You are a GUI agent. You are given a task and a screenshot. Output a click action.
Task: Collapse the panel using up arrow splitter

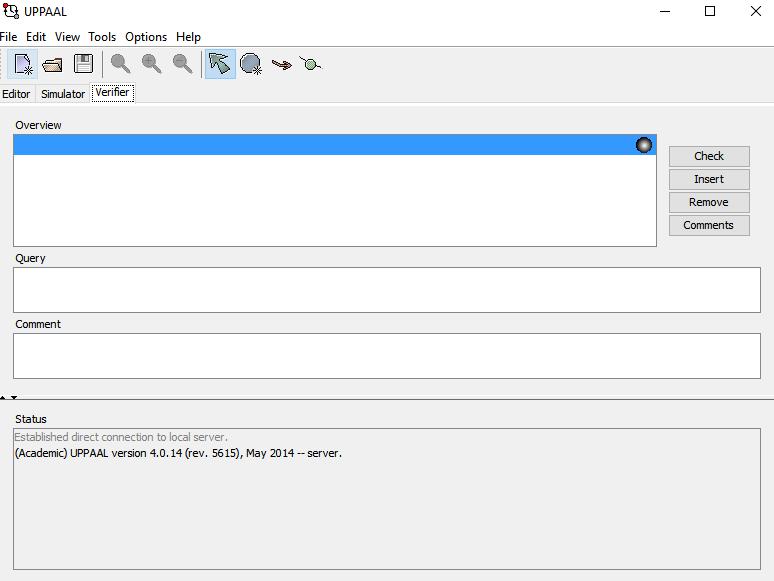point(3,397)
